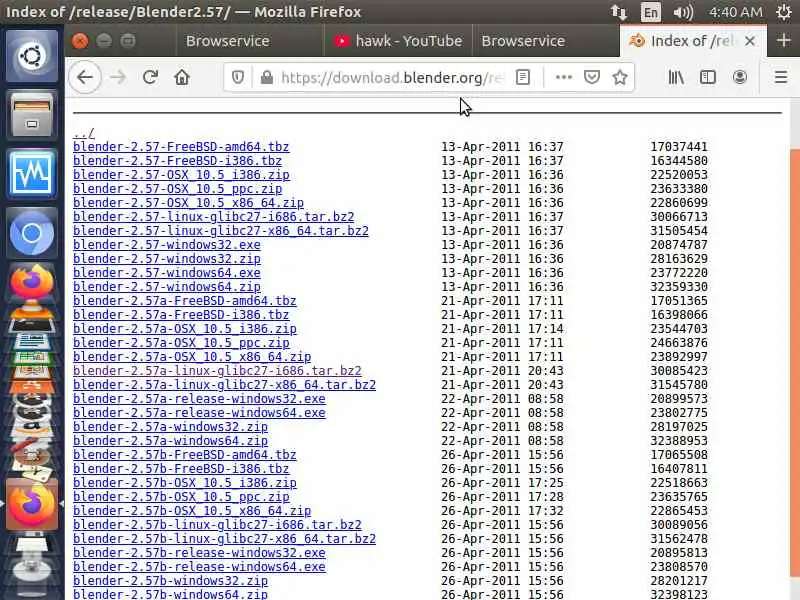Open visited blender-2.57a-linux-glibc27-i686.tar.bz2 link
This screenshot has height=600, width=800.
[x=217, y=371]
